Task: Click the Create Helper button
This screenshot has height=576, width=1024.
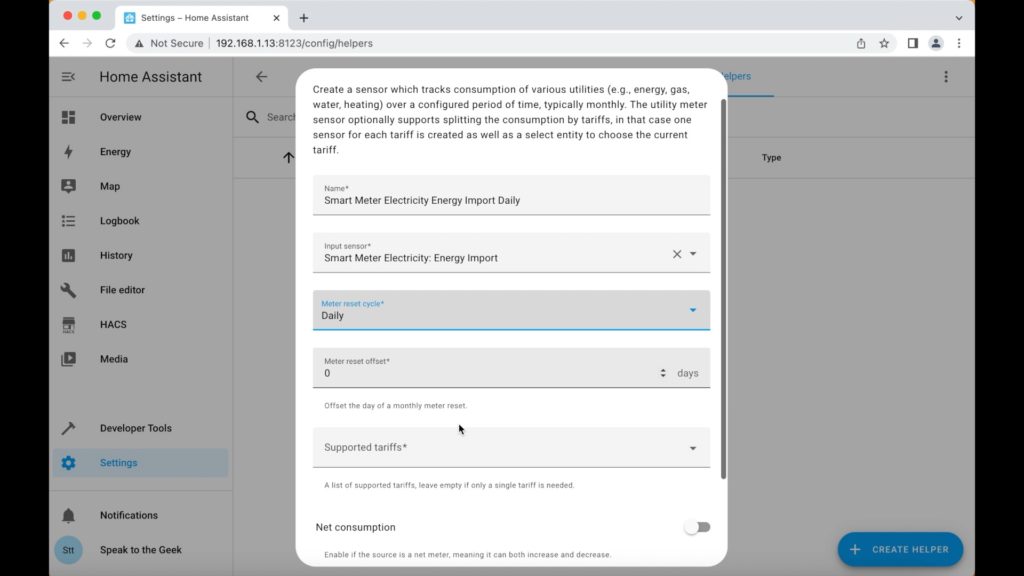Action: [x=901, y=550]
